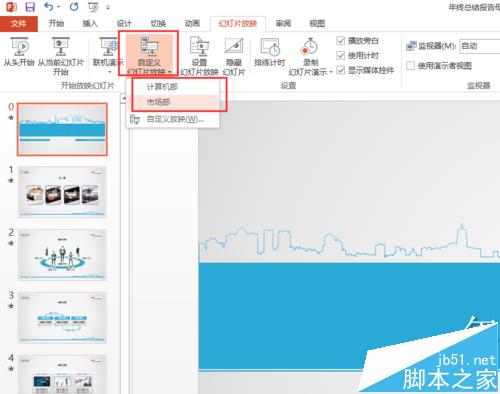This screenshot has width=500, height=394.
Task: Select slide 1 thumbnail with four photos
Action: 62,192
